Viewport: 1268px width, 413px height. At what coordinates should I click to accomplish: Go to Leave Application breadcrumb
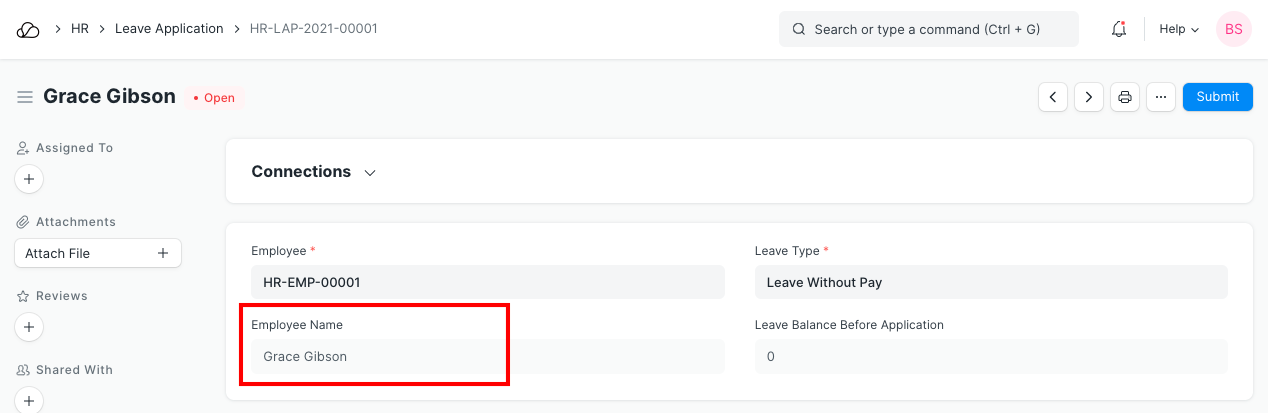point(169,29)
